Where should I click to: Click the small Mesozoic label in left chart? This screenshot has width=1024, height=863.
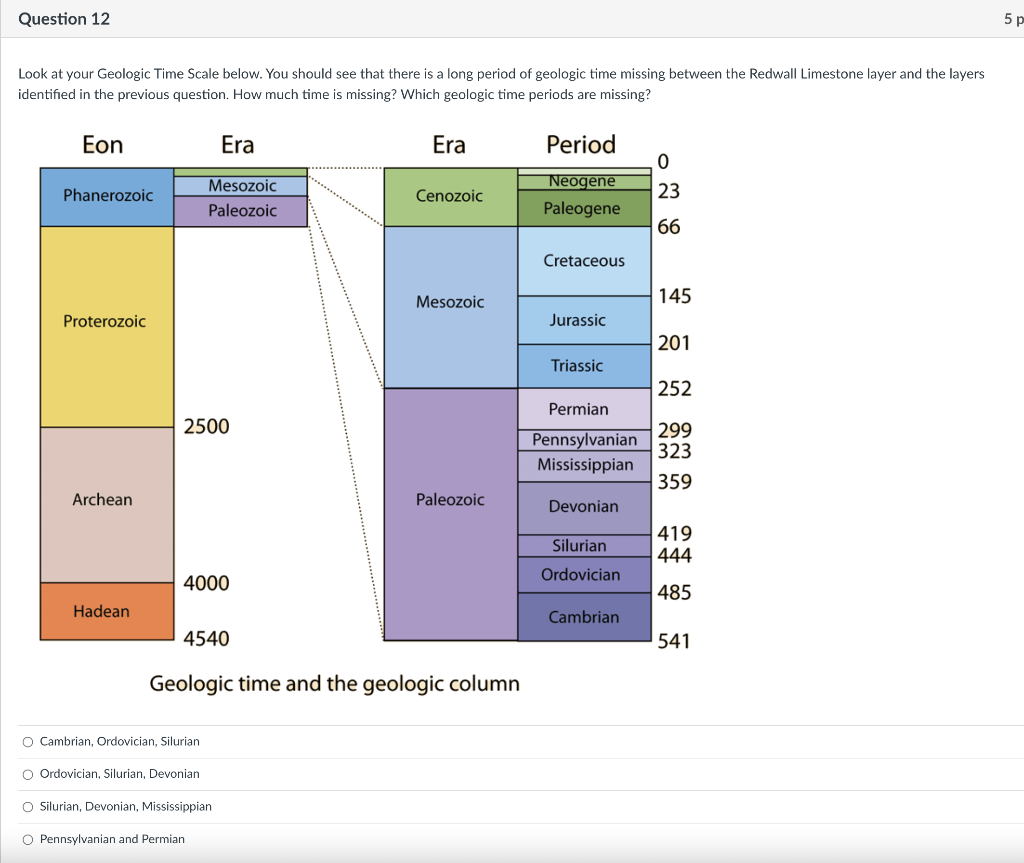[x=242, y=186]
